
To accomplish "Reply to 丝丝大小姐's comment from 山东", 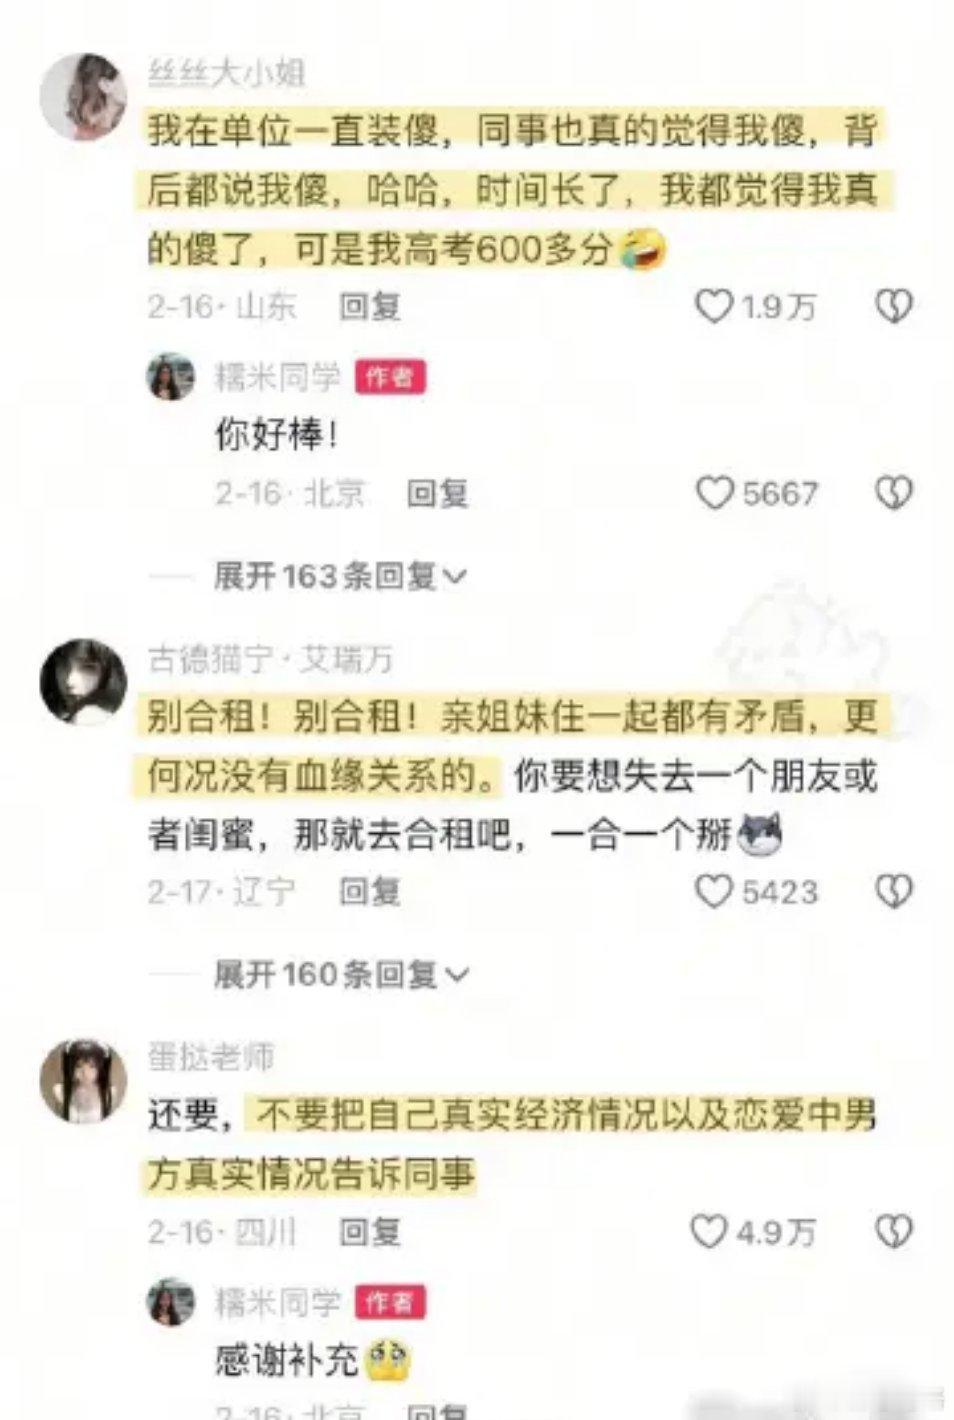I will 369,306.
